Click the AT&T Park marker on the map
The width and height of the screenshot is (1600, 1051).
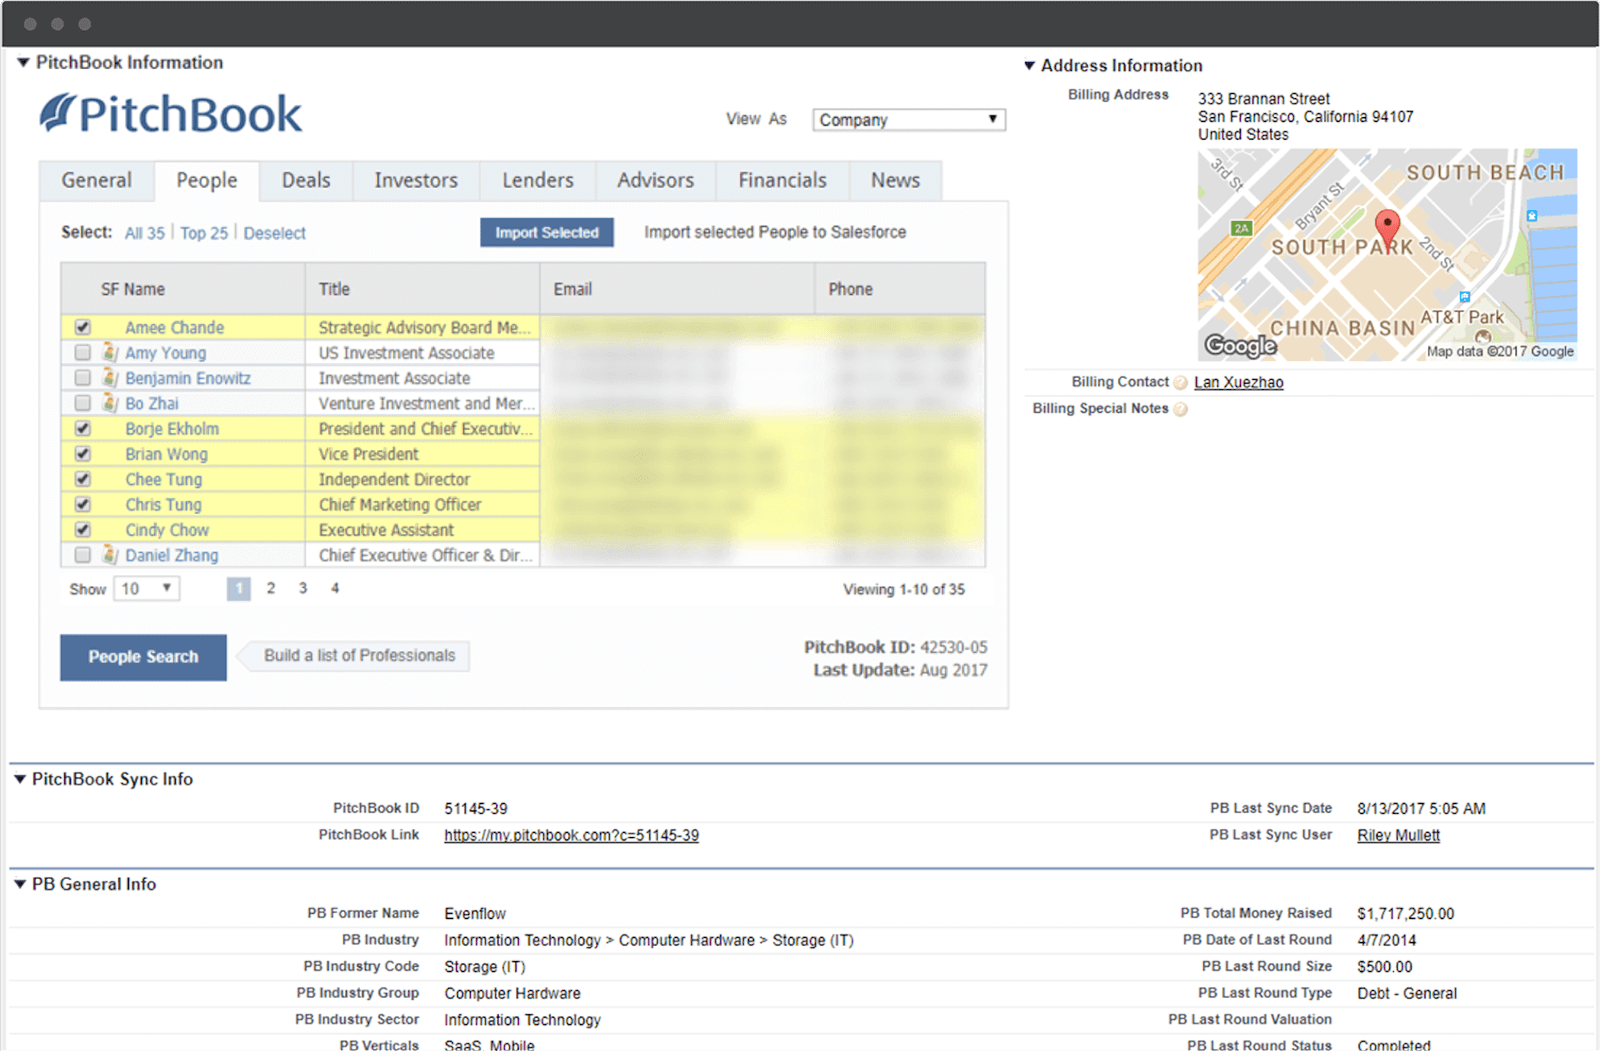point(1483,337)
